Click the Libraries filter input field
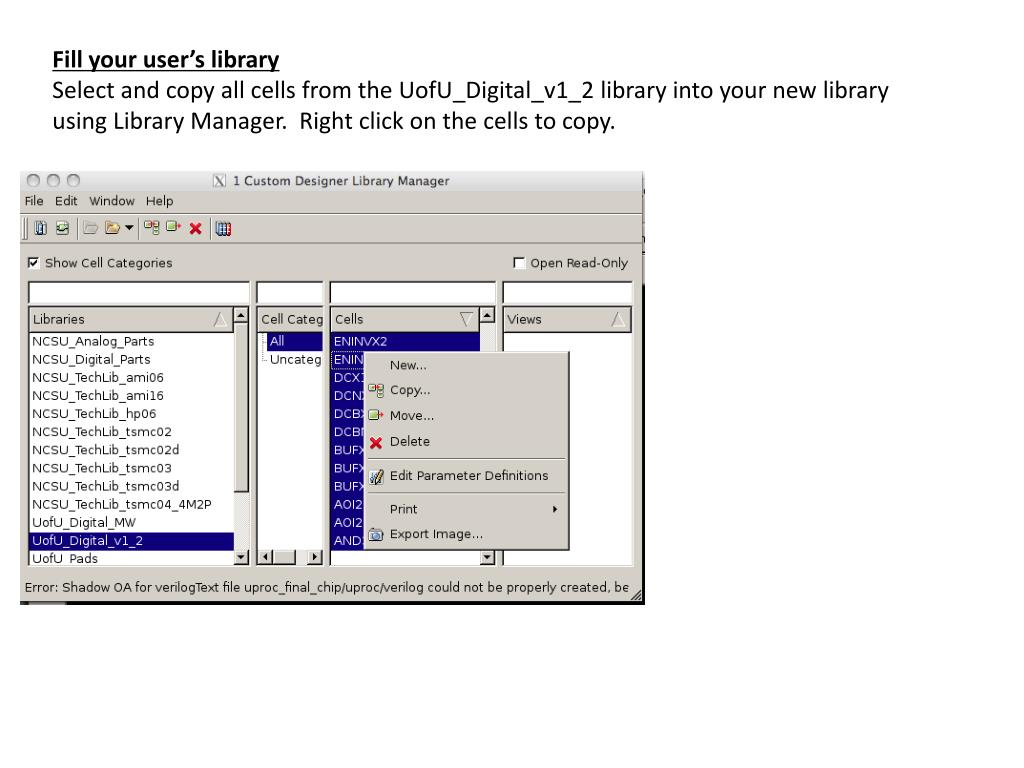The height and width of the screenshot is (768, 1024). point(139,293)
